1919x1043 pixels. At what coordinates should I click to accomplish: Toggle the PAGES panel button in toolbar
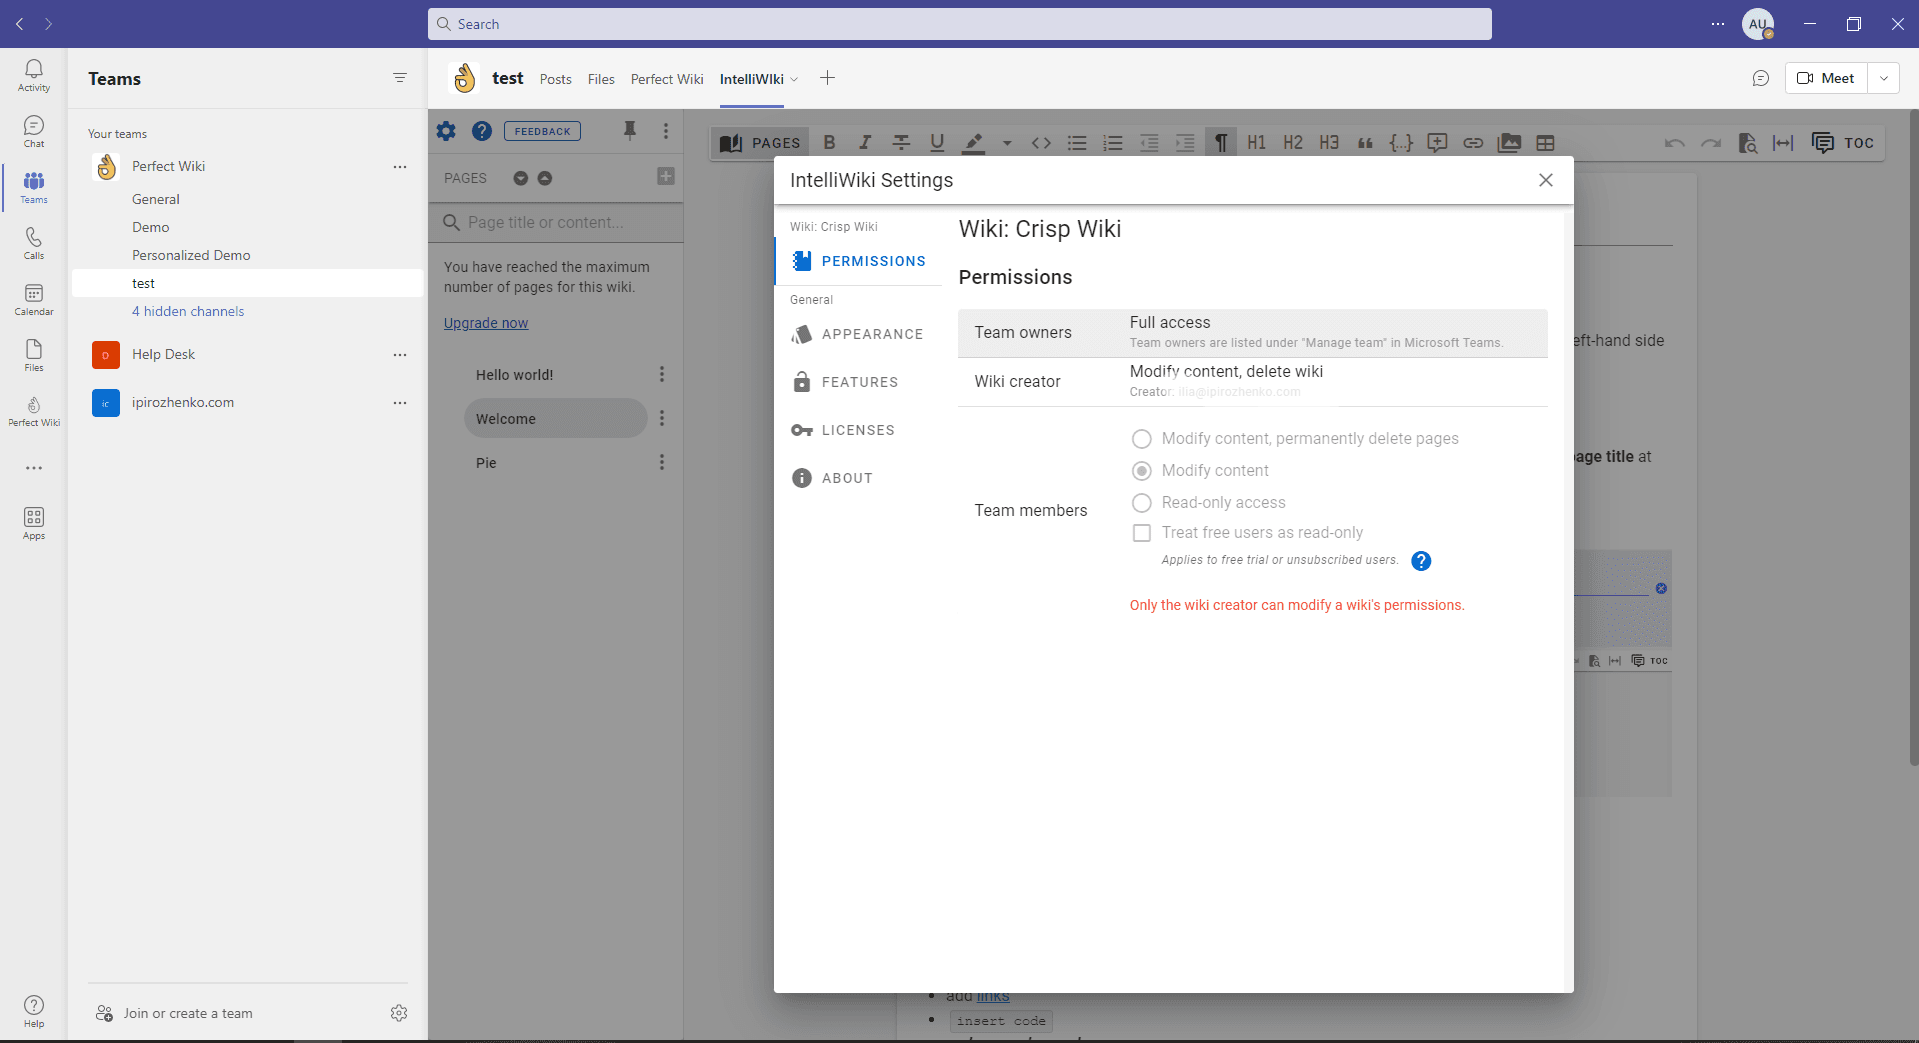761,143
